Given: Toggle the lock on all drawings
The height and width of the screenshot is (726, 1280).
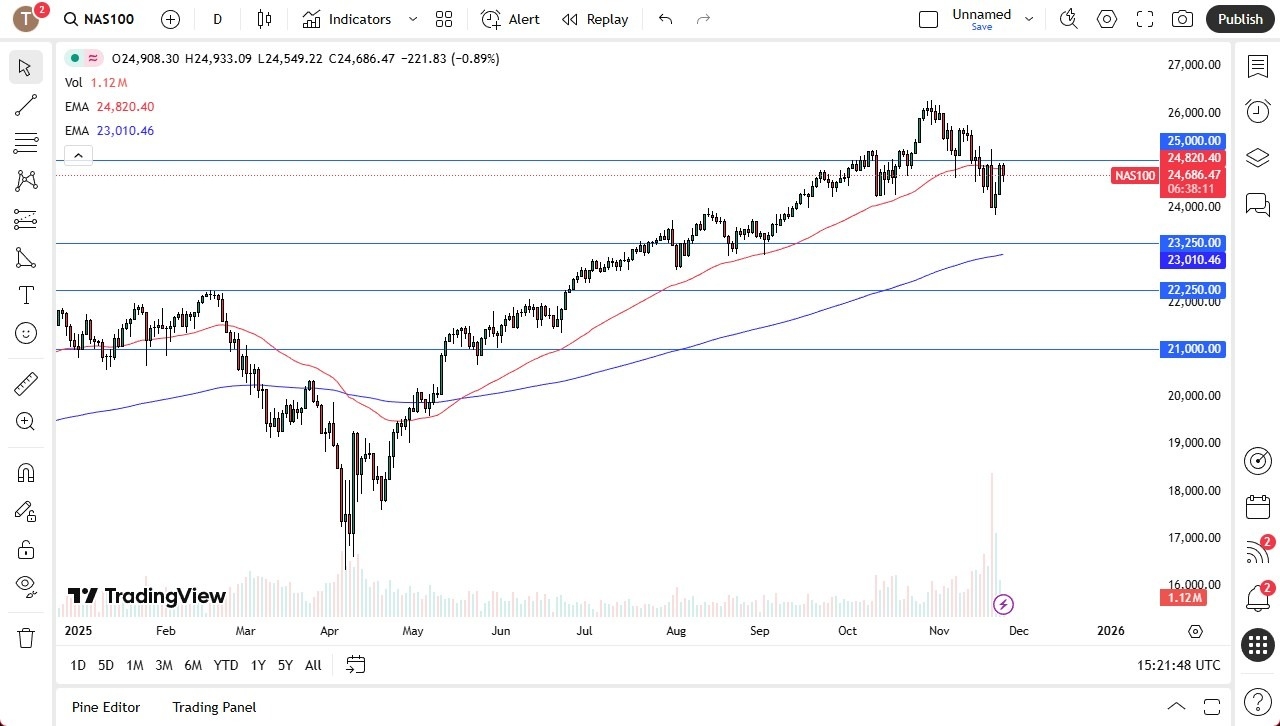Looking at the screenshot, I should coord(25,548).
